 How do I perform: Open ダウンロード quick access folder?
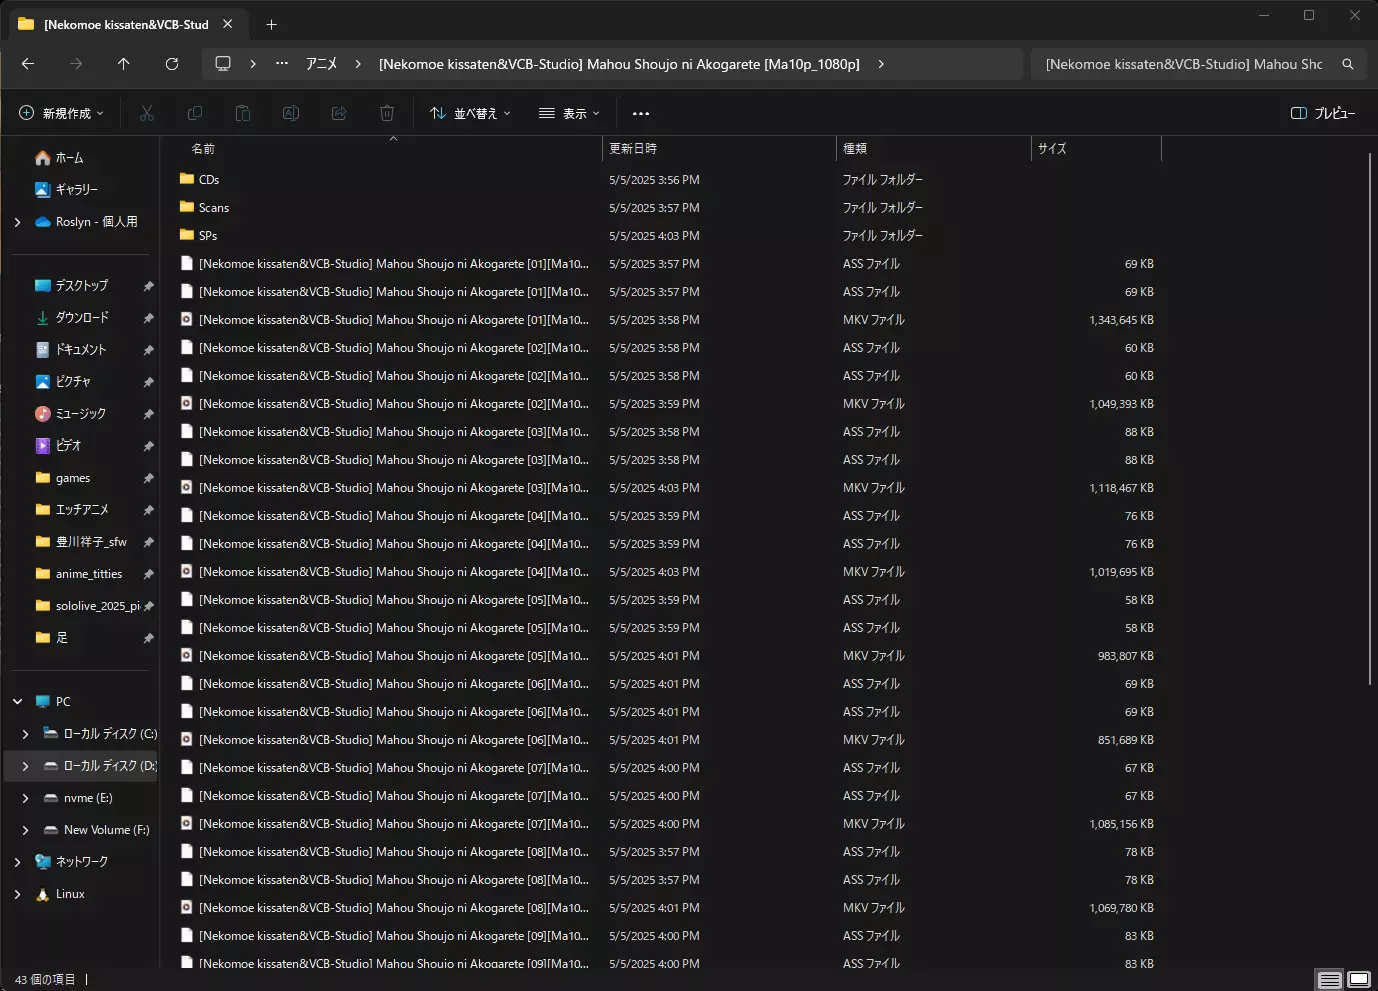(x=72, y=318)
